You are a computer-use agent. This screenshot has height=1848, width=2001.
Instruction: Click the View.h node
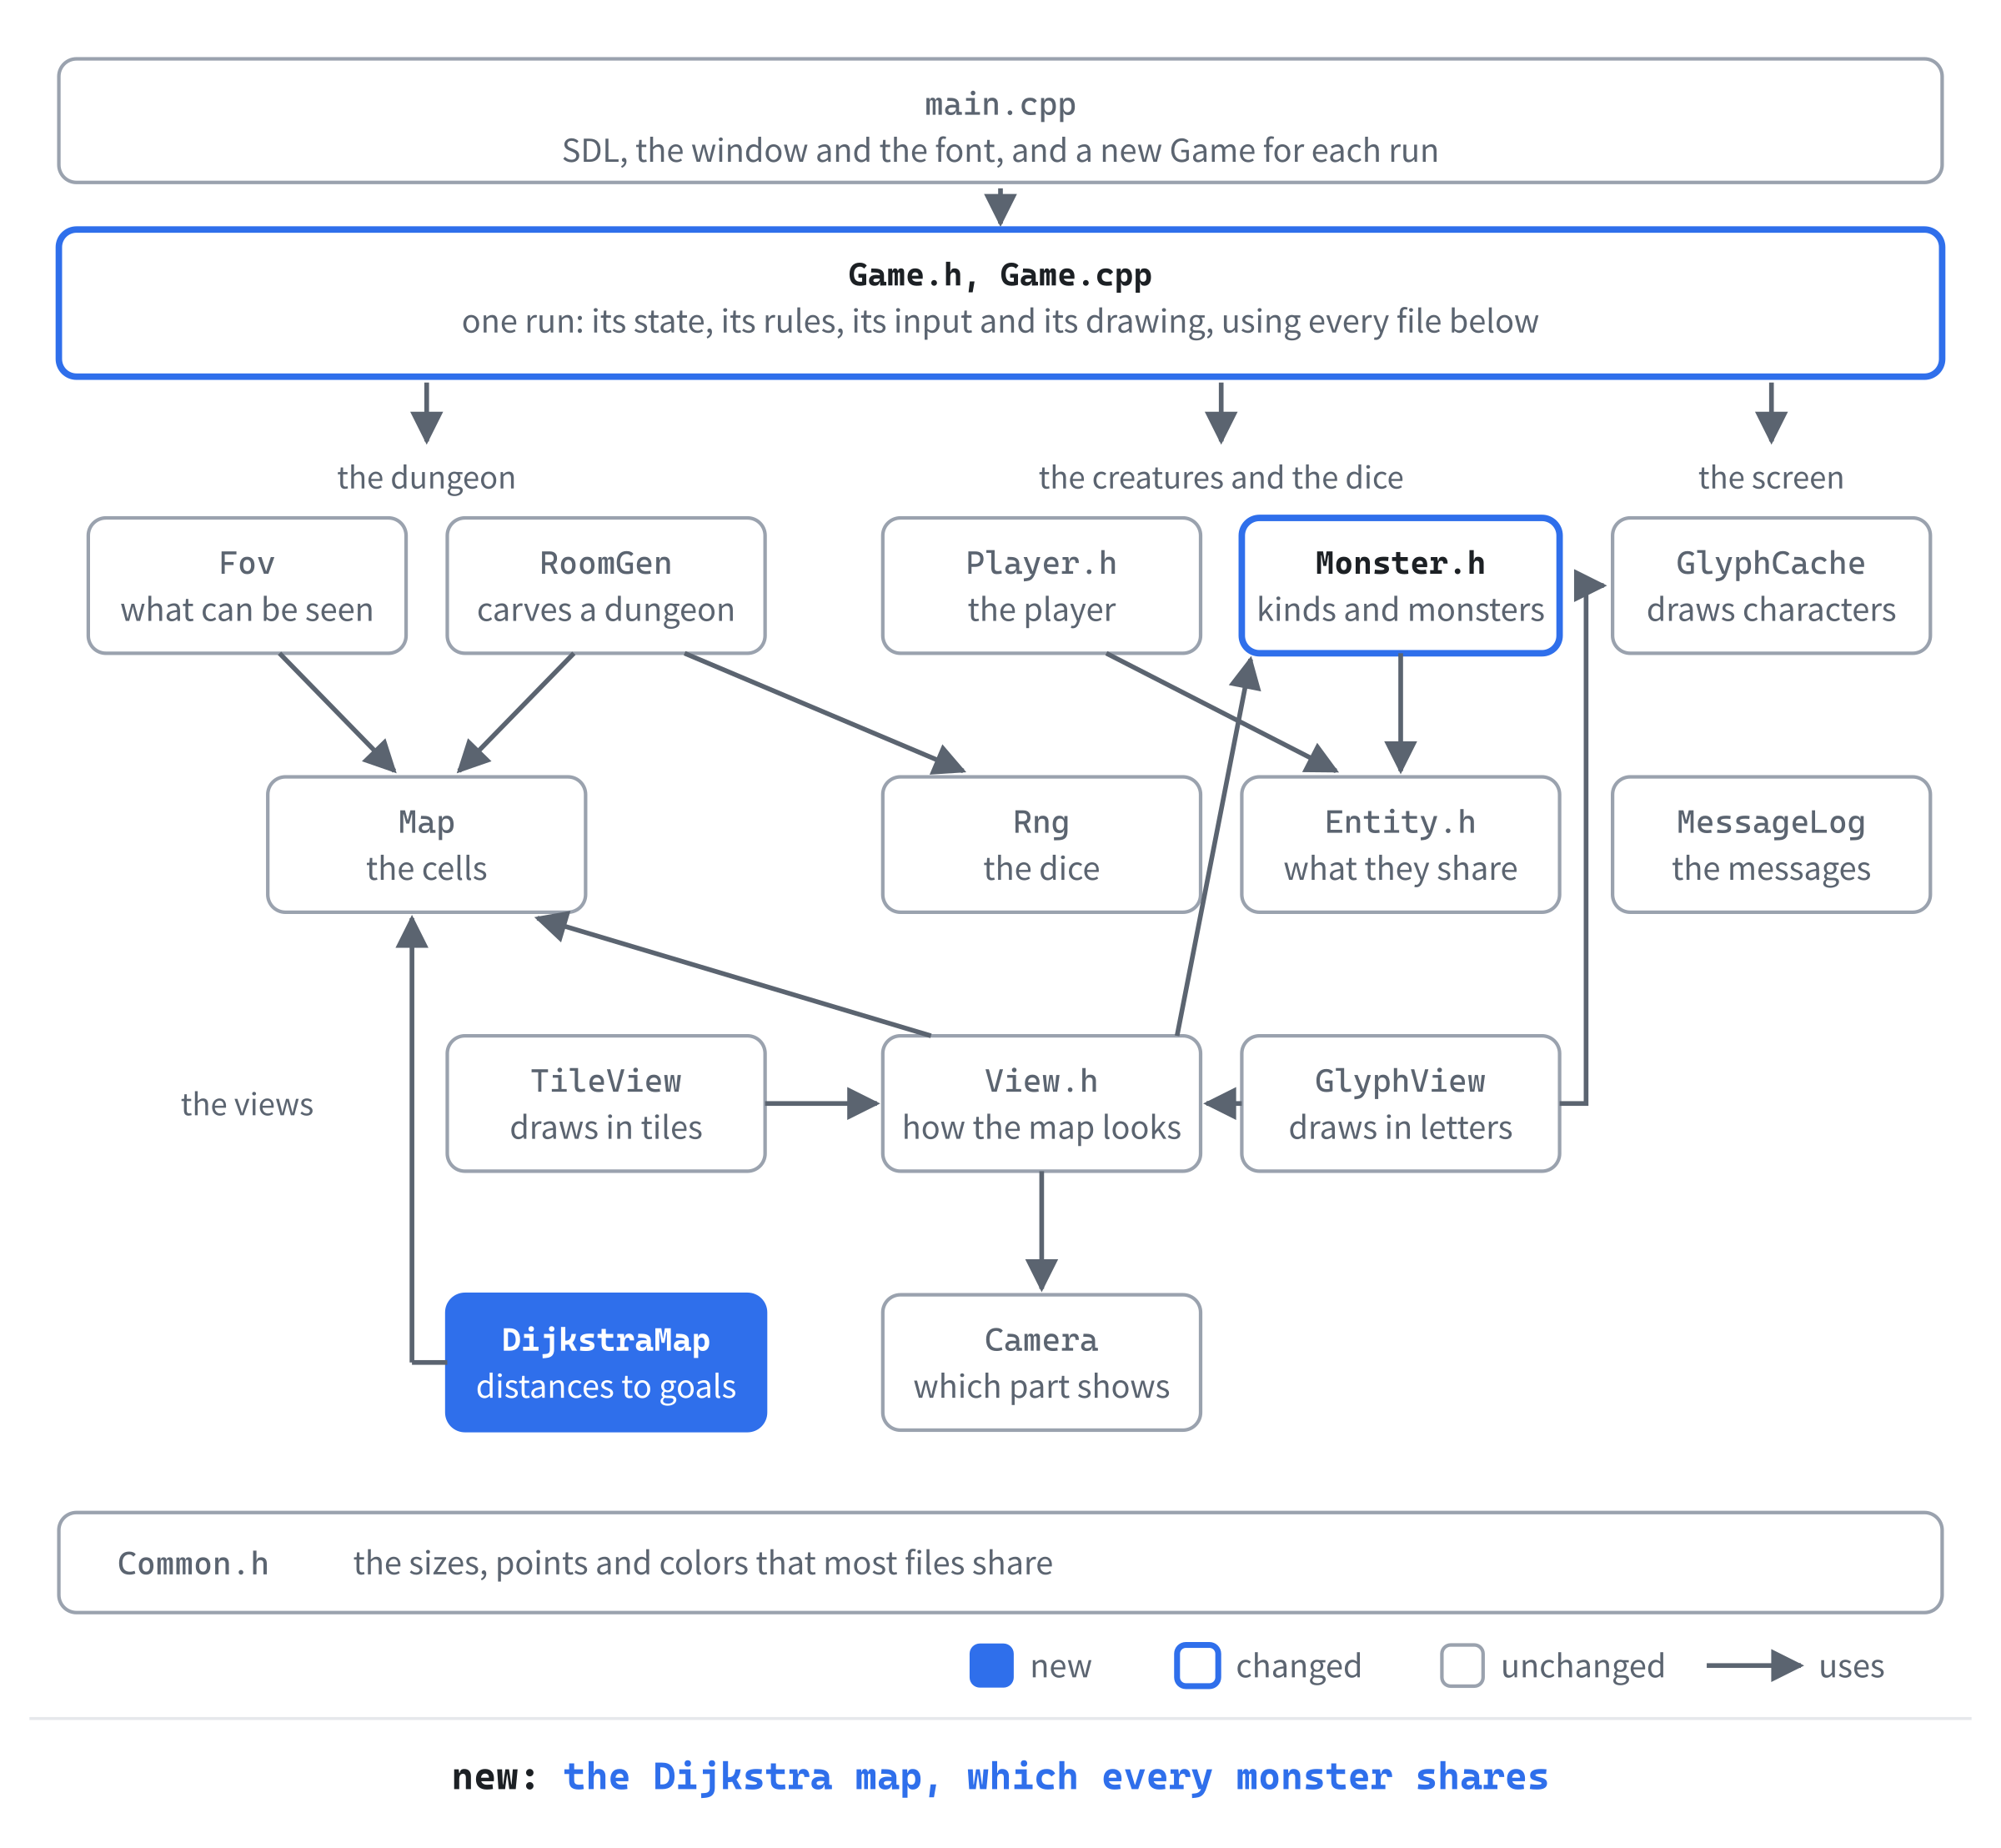[x=1041, y=1104]
